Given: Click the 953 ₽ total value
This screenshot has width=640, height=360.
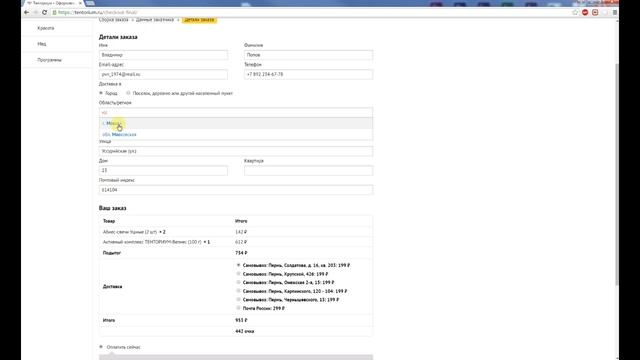Looking at the screenshot, I should click(241, 320).
